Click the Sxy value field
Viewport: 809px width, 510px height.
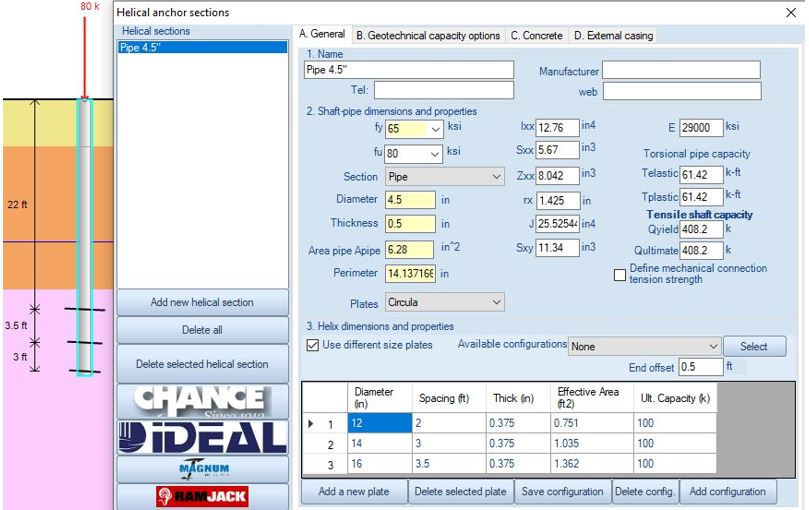[557, 248]
